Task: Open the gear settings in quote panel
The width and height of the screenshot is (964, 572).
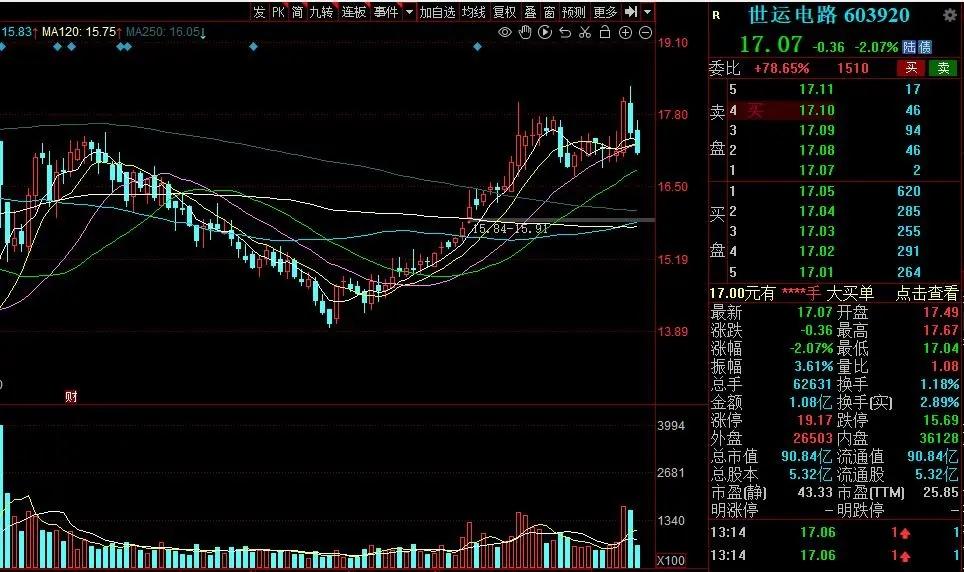Action: coord(950,15)
